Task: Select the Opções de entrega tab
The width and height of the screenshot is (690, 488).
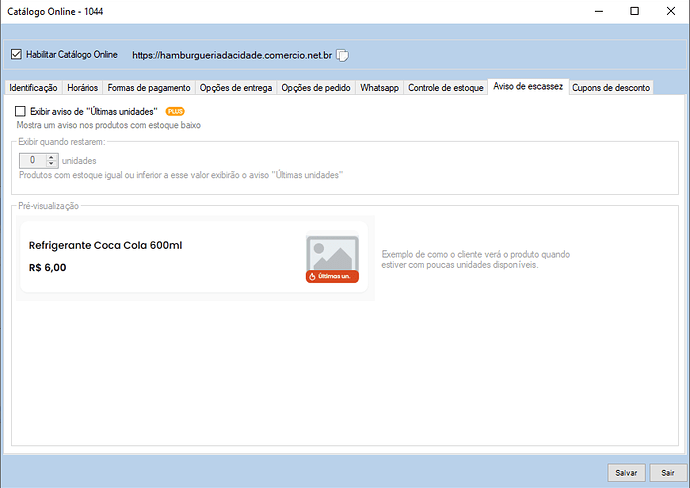Action: coord(236,88)
